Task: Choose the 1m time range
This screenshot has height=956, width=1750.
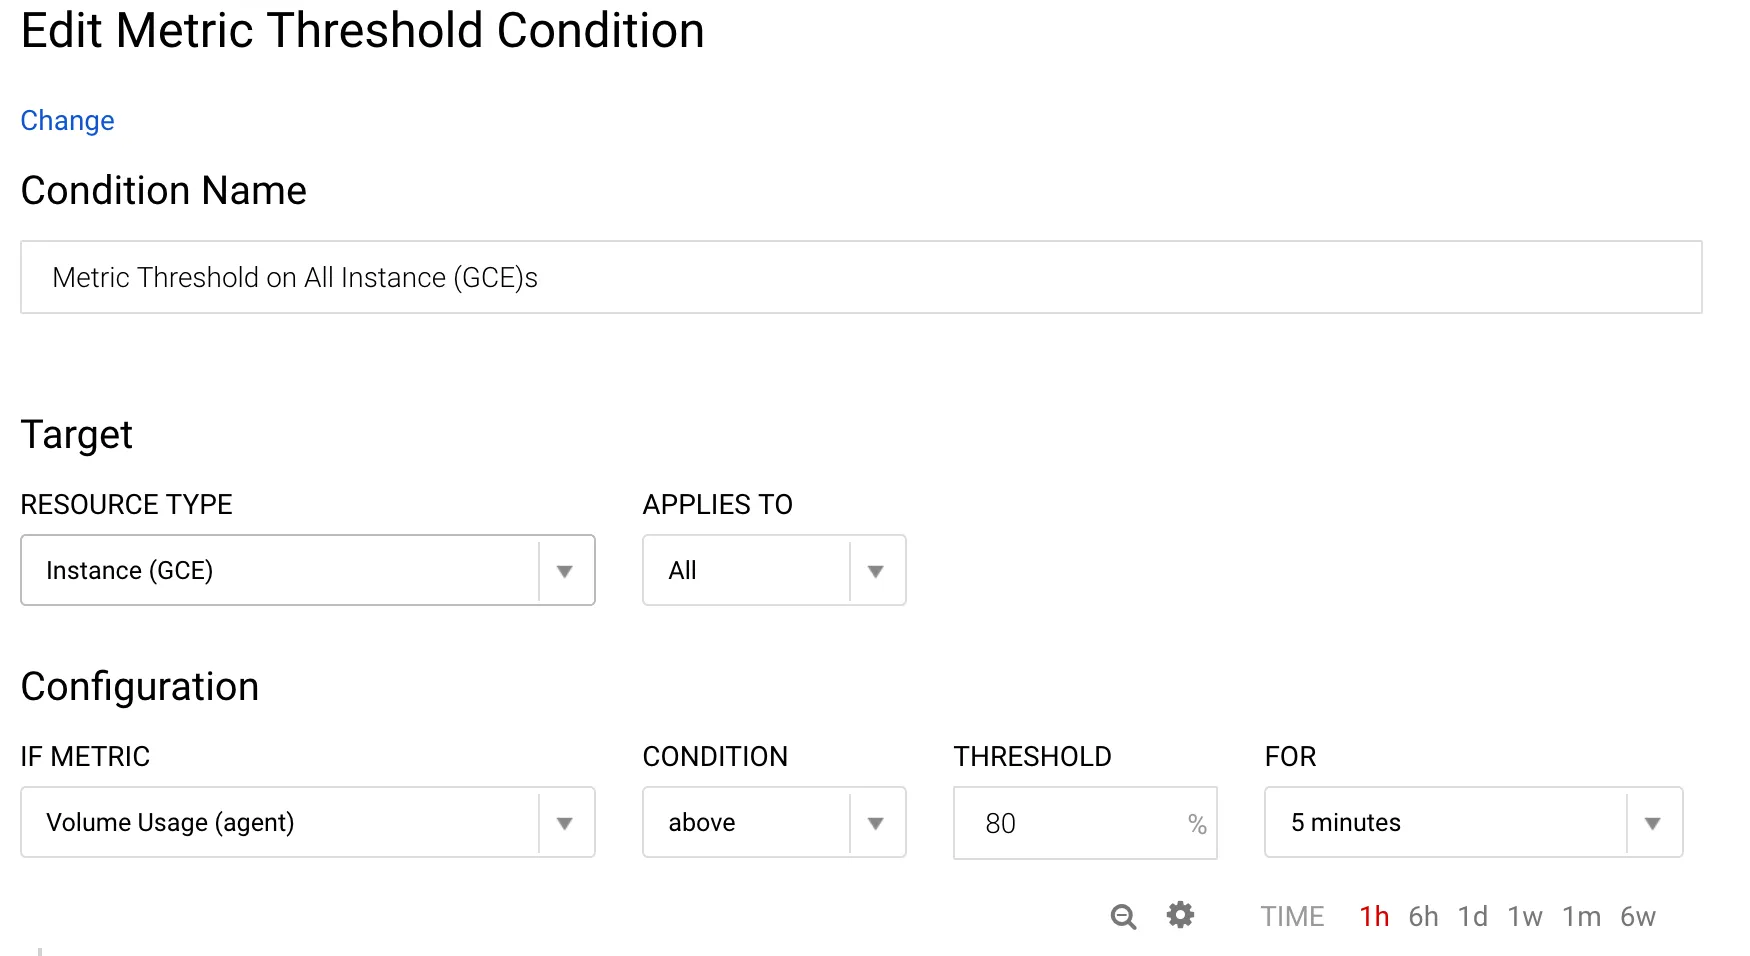Action: pyautogui.click(x=1581, y=917)
